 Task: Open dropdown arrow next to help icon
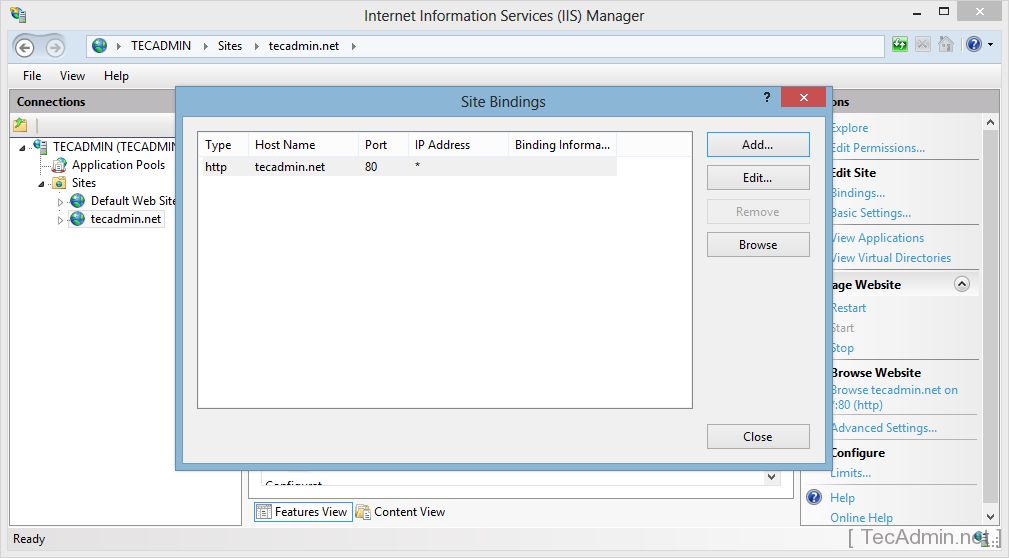click(990, 44)
